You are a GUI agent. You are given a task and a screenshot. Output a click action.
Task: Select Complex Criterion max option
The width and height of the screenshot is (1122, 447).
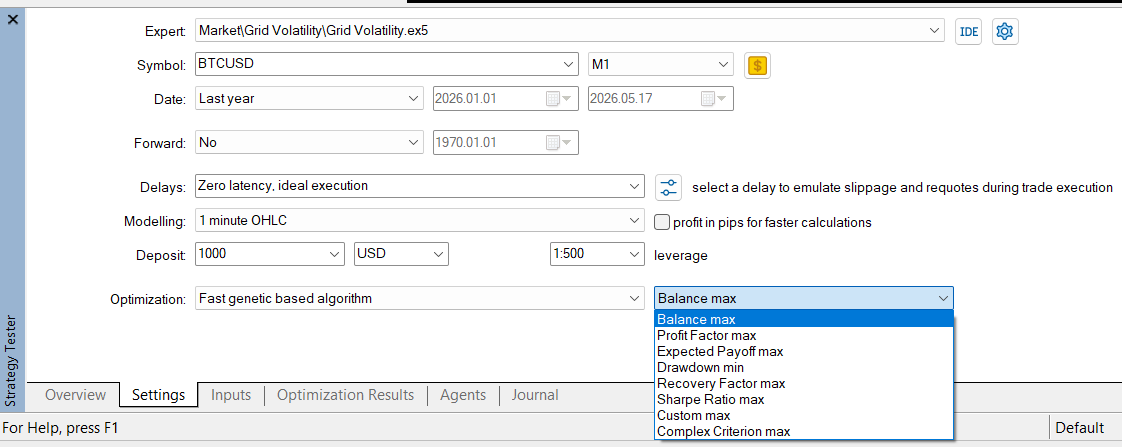[x=804, y=431]
